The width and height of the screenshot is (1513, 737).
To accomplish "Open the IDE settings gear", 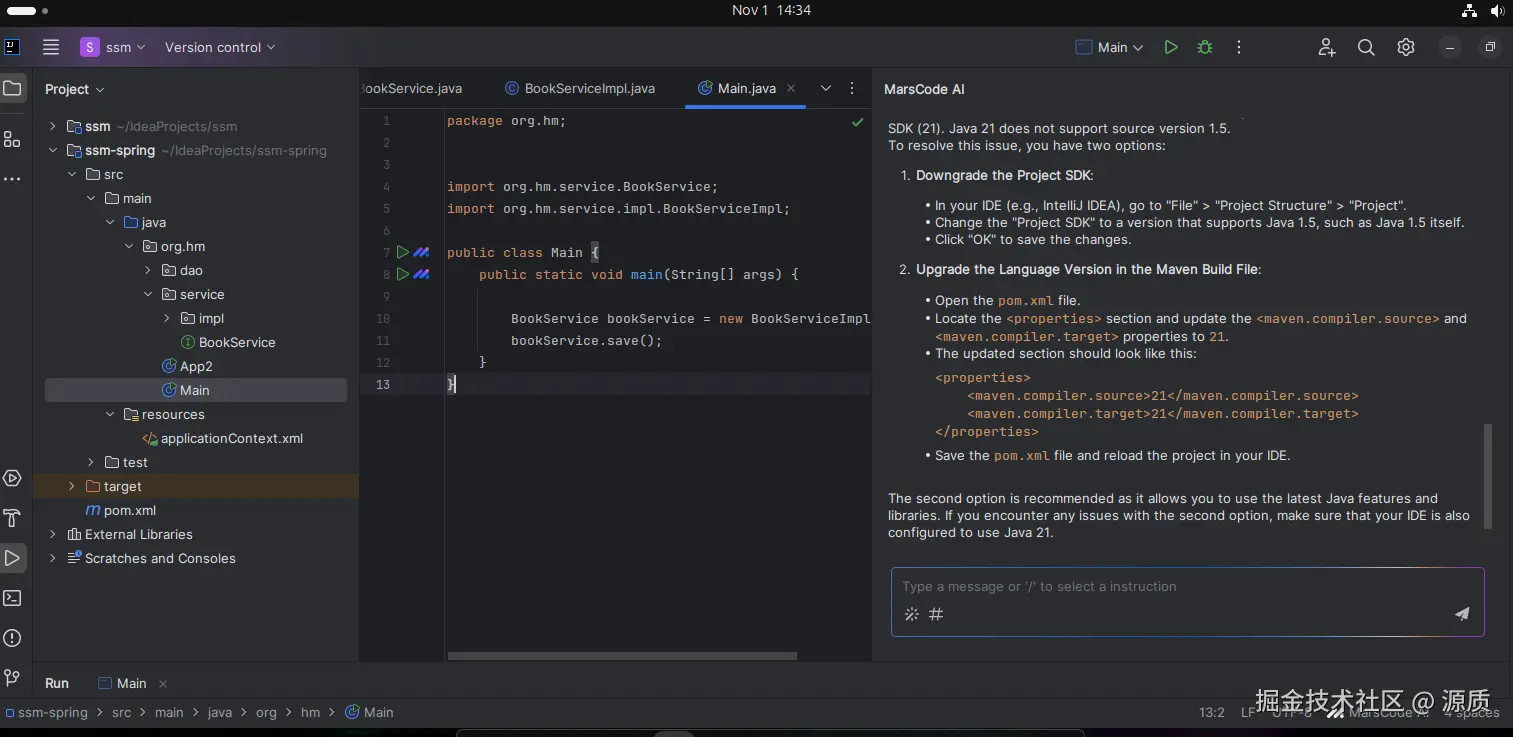I will 1406,47.
